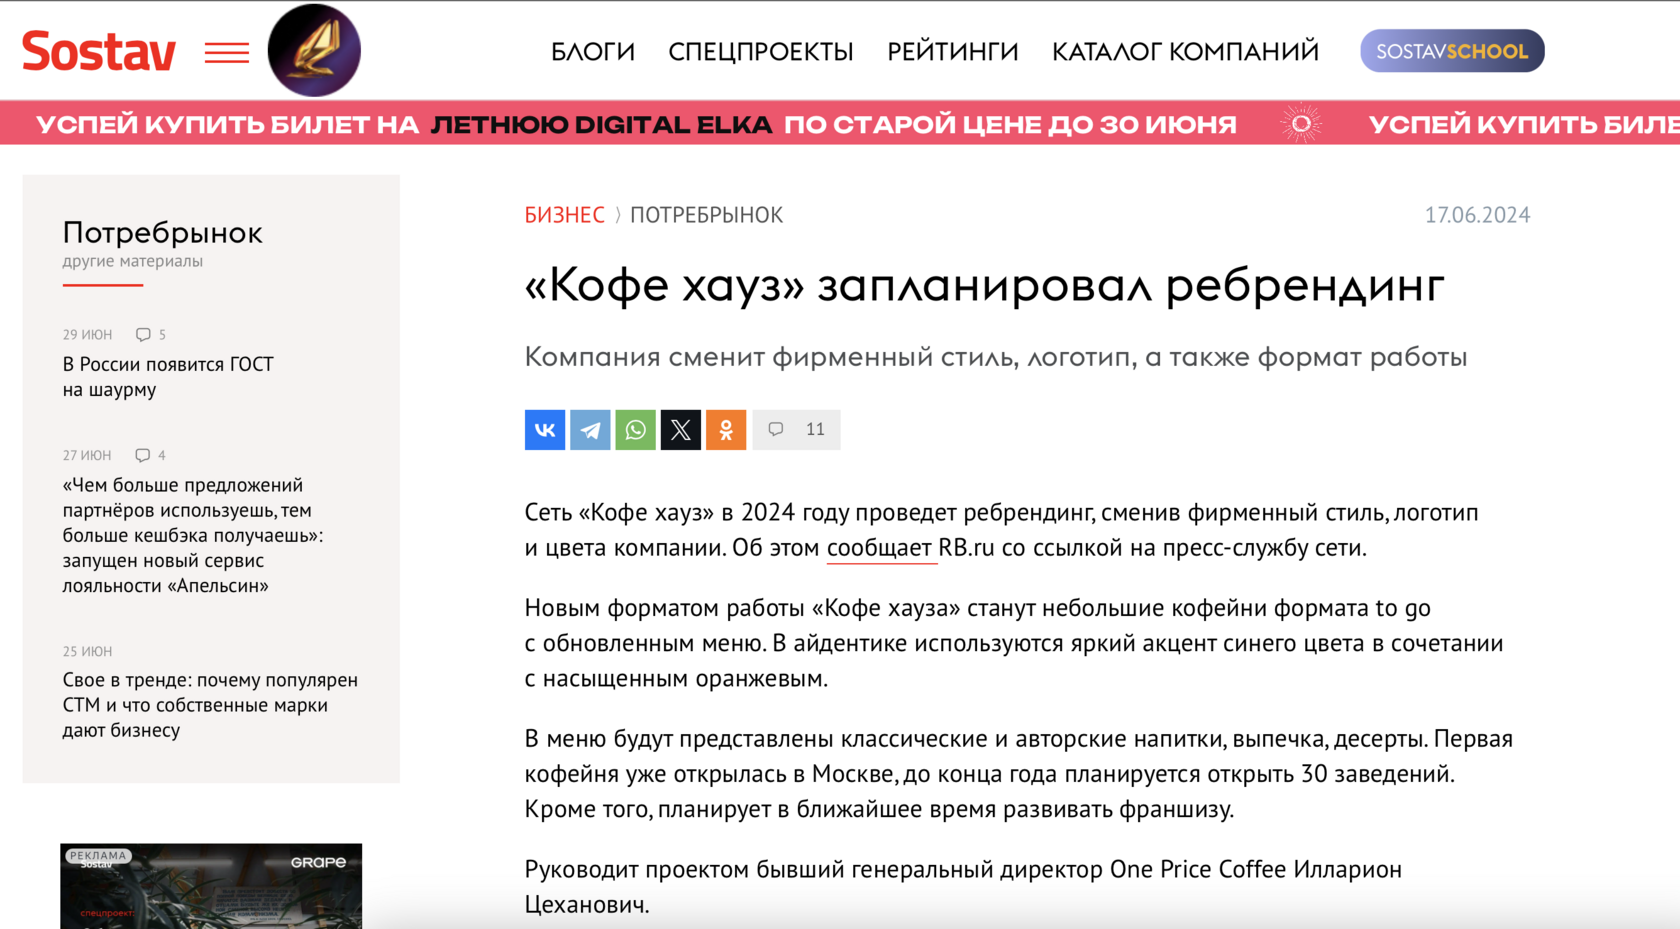Click the SOSTAVSCHOOL button
1680x929 pixels.
[1452, 51]
